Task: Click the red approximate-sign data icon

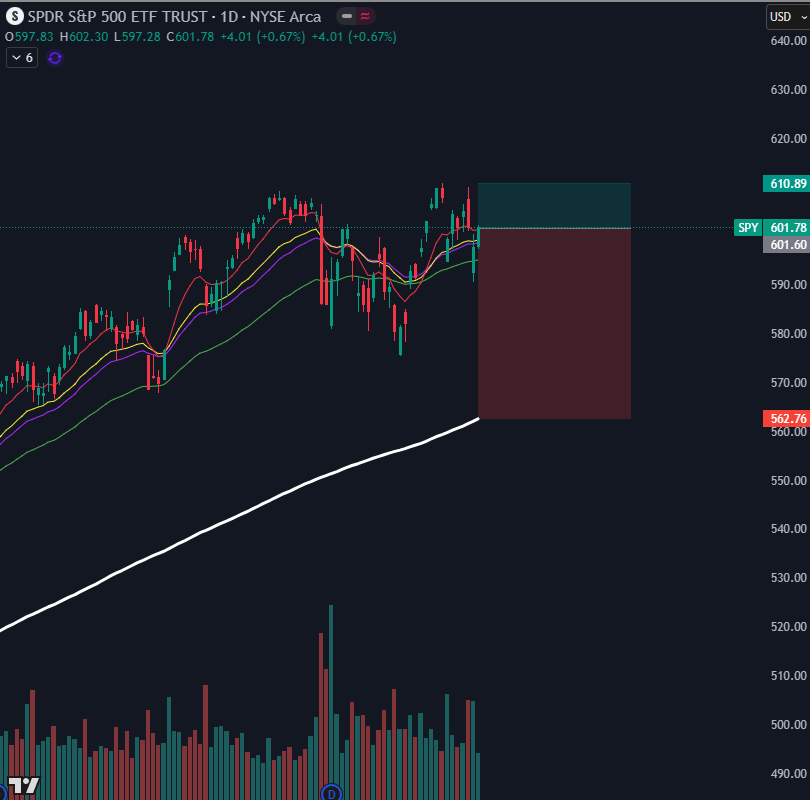Action: [x=365, y=17]
